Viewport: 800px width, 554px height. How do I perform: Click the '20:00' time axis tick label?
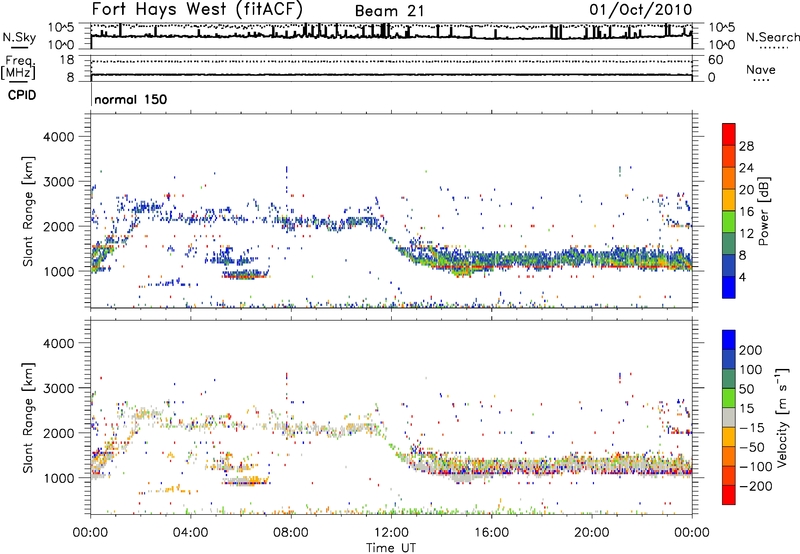[592, 533]
